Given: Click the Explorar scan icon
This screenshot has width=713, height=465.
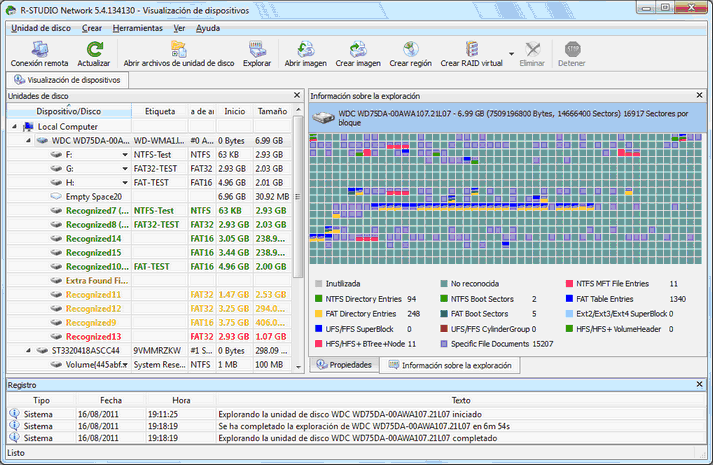Looking at the screenshot, I should 257,49.
